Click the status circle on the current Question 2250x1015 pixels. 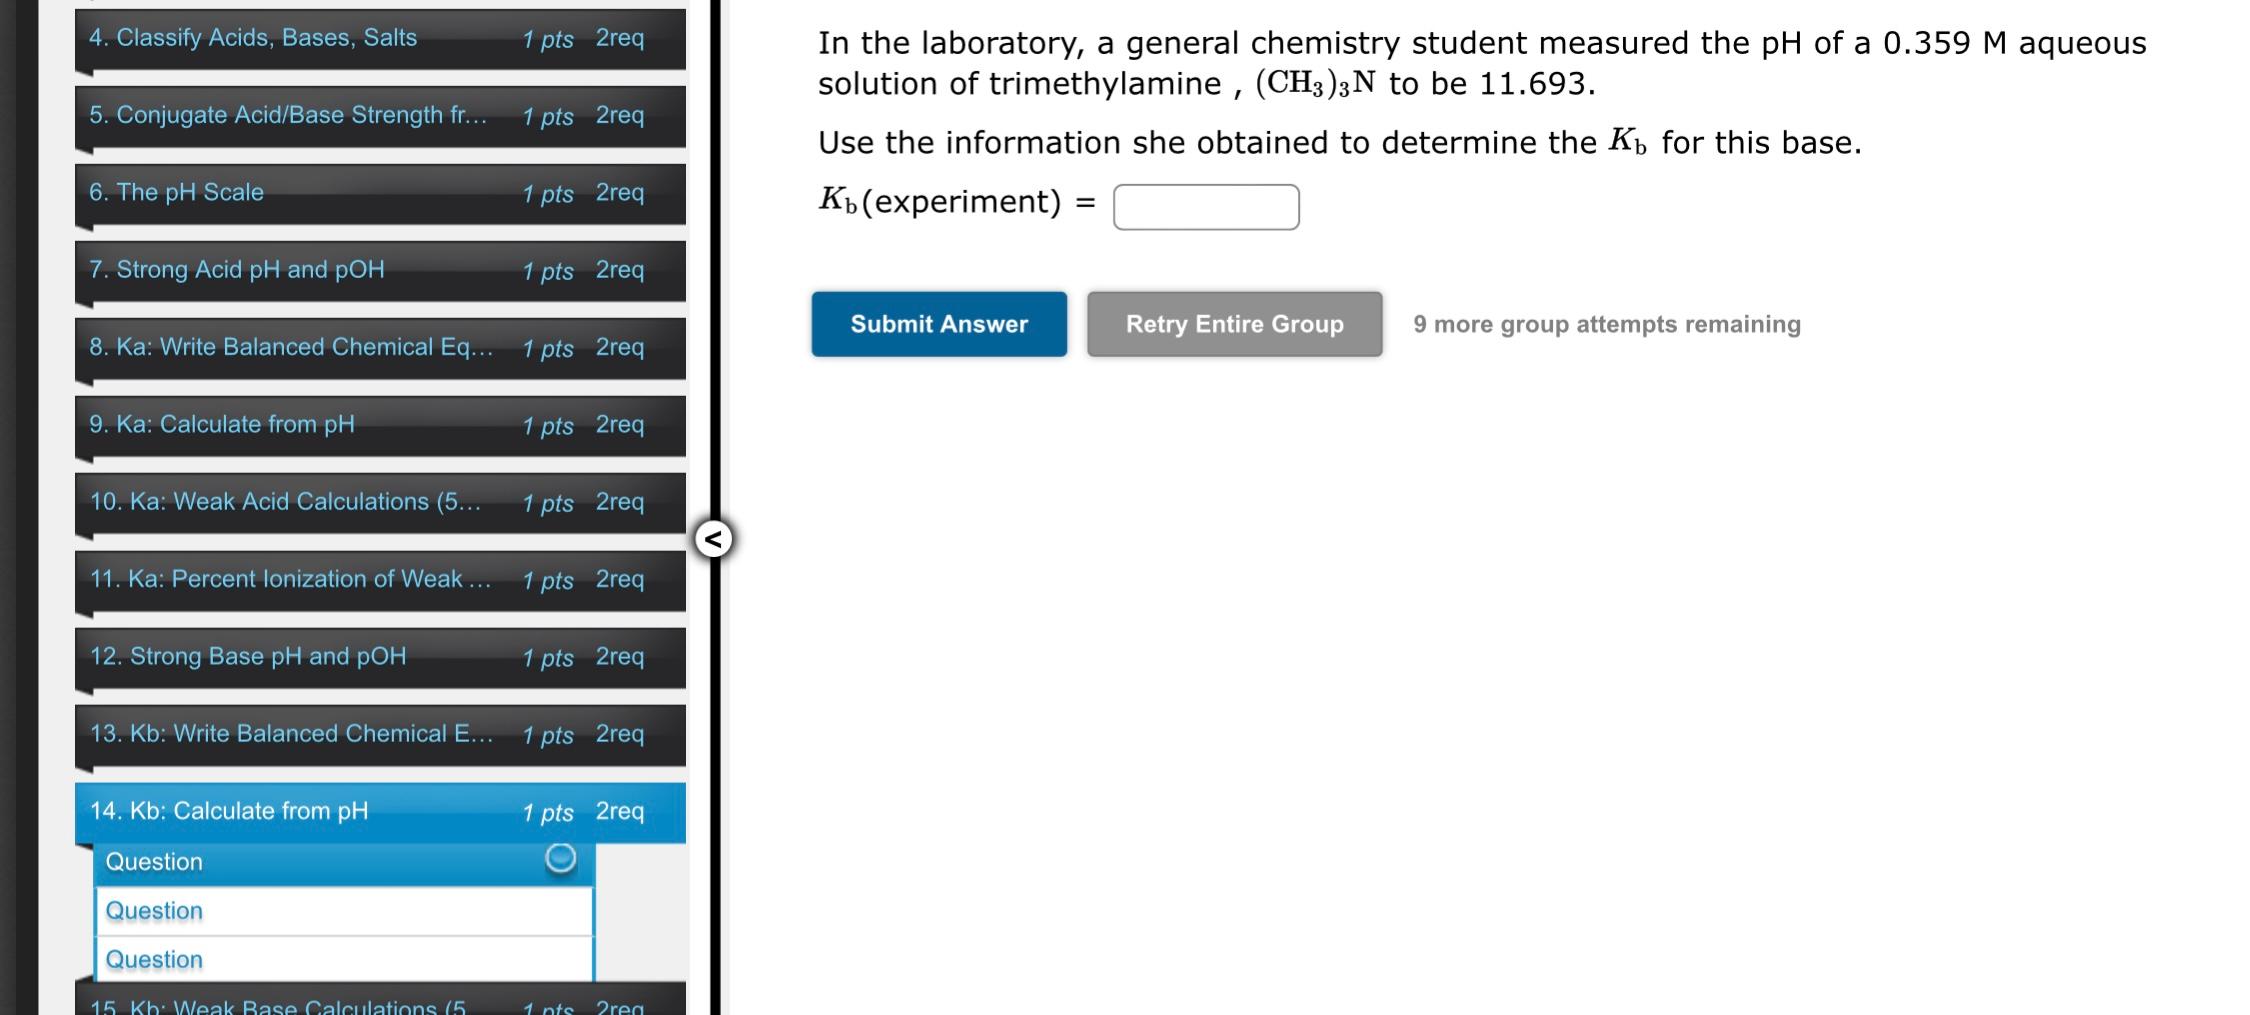[x=560, y=859]
